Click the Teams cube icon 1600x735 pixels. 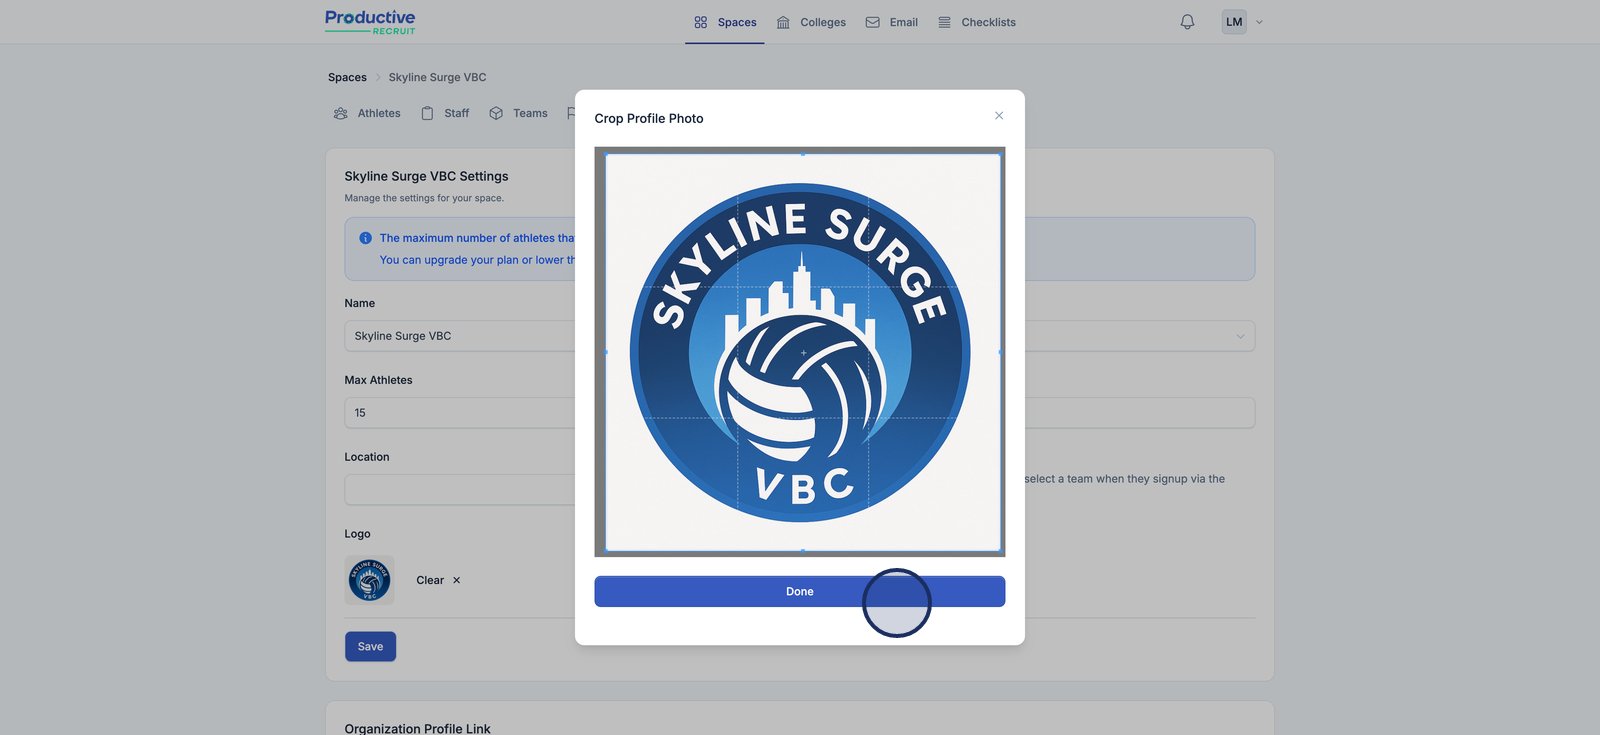coord(496,113)
